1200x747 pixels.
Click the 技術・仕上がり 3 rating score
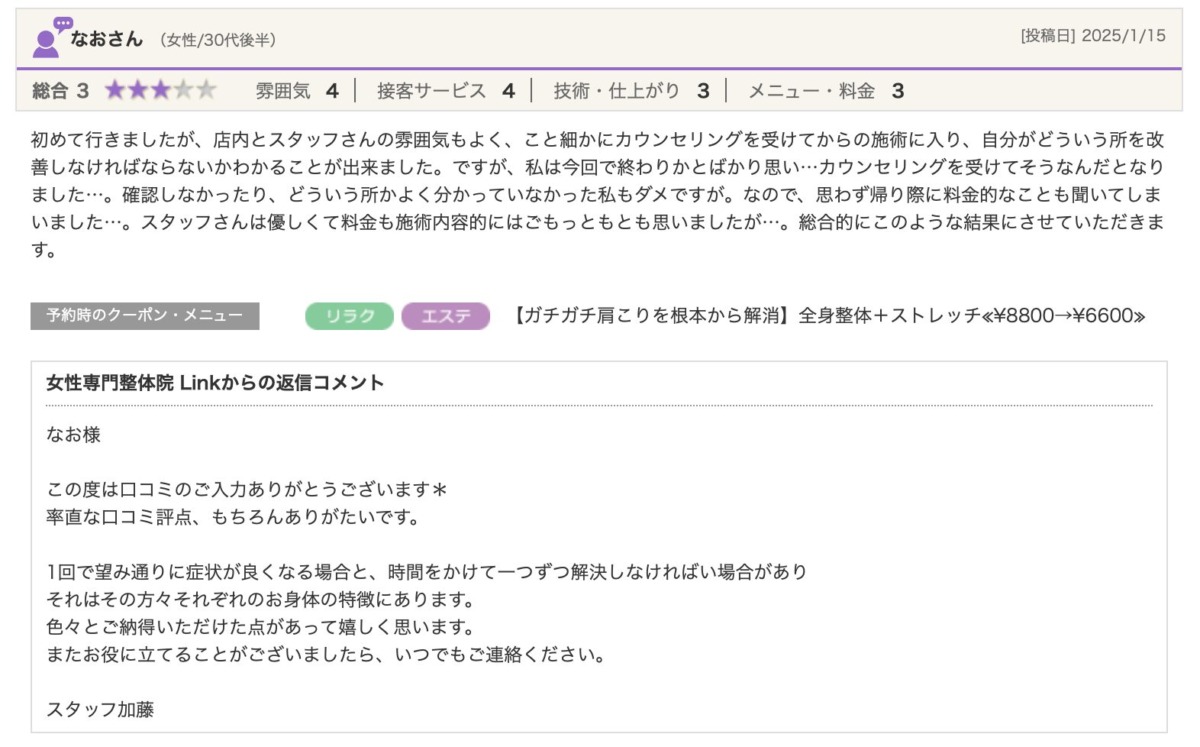point(631,91)
